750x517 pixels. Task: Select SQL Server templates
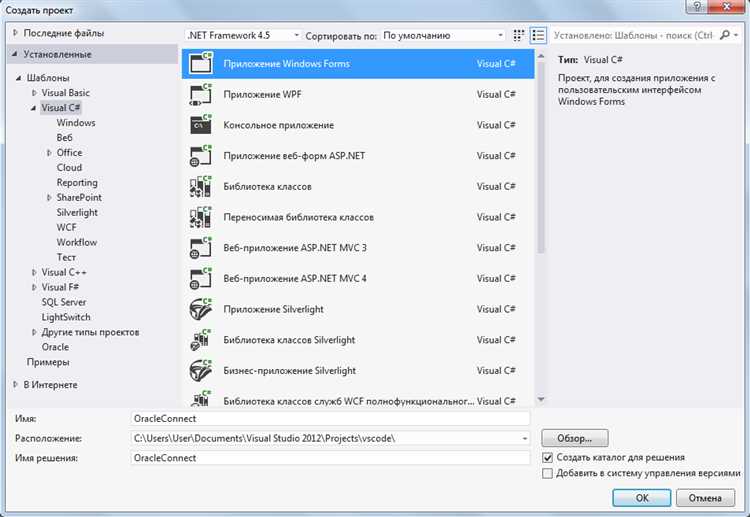tap(64, 302)
